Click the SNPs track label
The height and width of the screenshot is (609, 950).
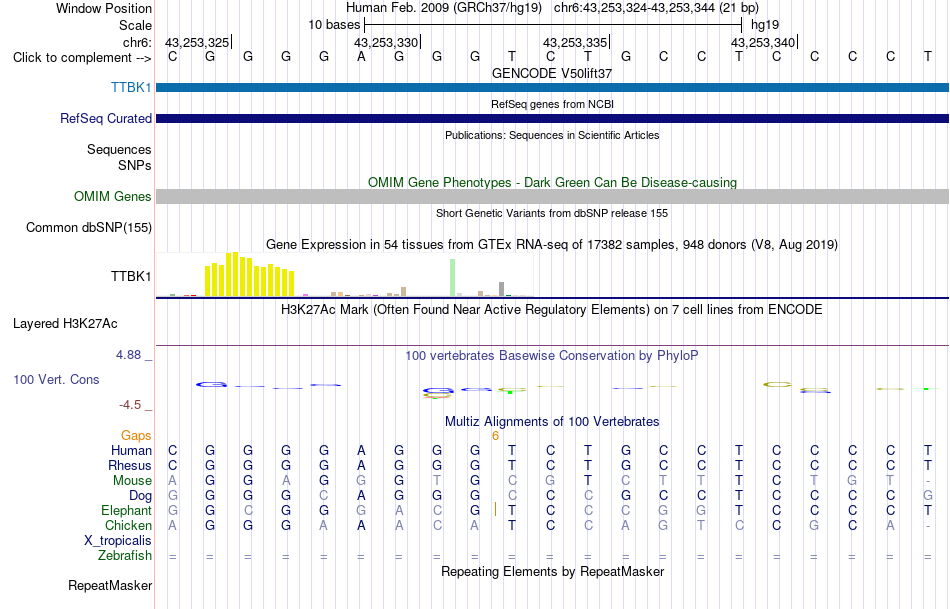click(x=135, y=165)
